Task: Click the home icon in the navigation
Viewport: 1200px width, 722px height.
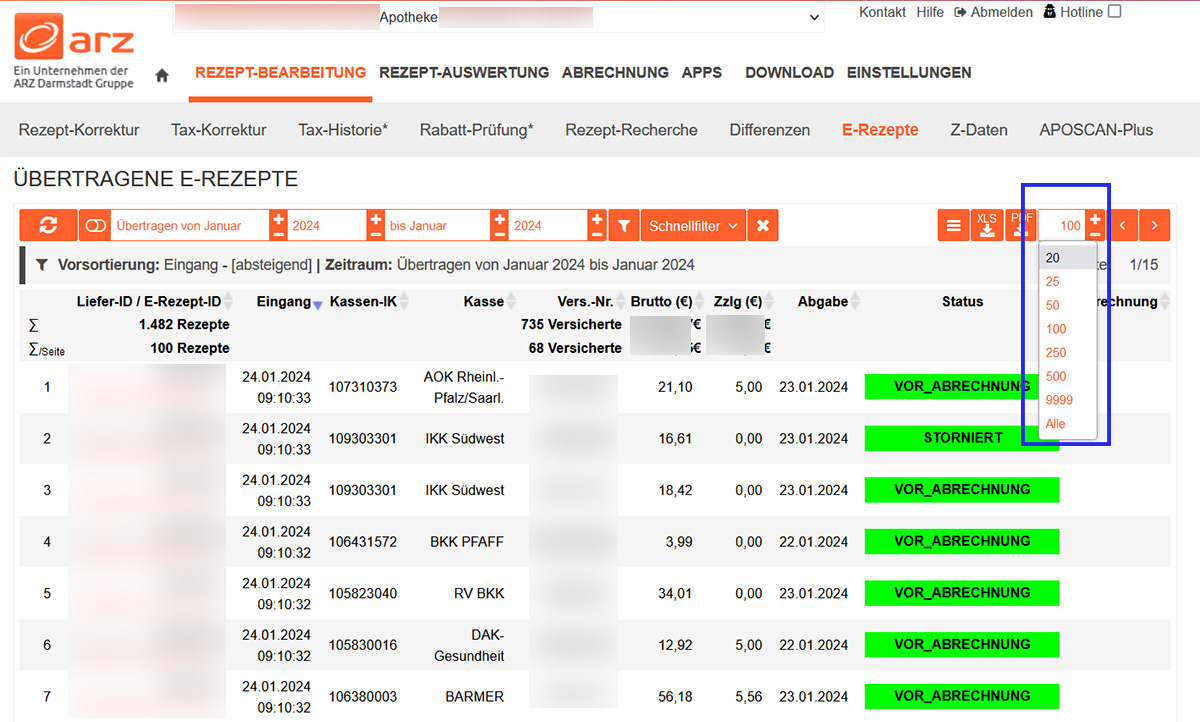Action: [x=162, y=75]
